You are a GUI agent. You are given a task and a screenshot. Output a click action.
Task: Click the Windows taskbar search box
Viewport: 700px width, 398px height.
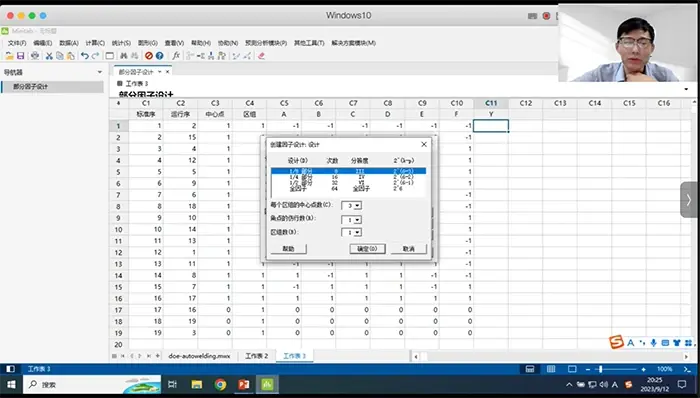click(92, 385)
